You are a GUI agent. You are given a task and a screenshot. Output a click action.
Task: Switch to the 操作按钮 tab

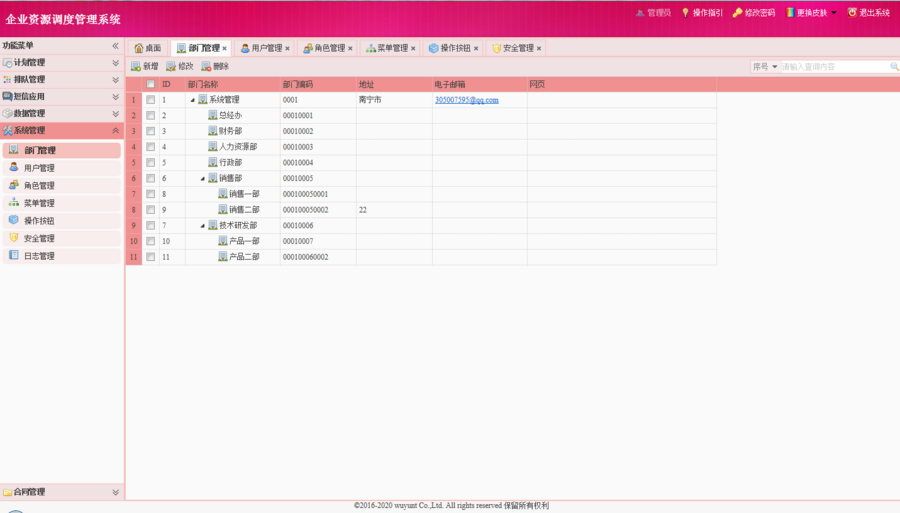(454, 48)
